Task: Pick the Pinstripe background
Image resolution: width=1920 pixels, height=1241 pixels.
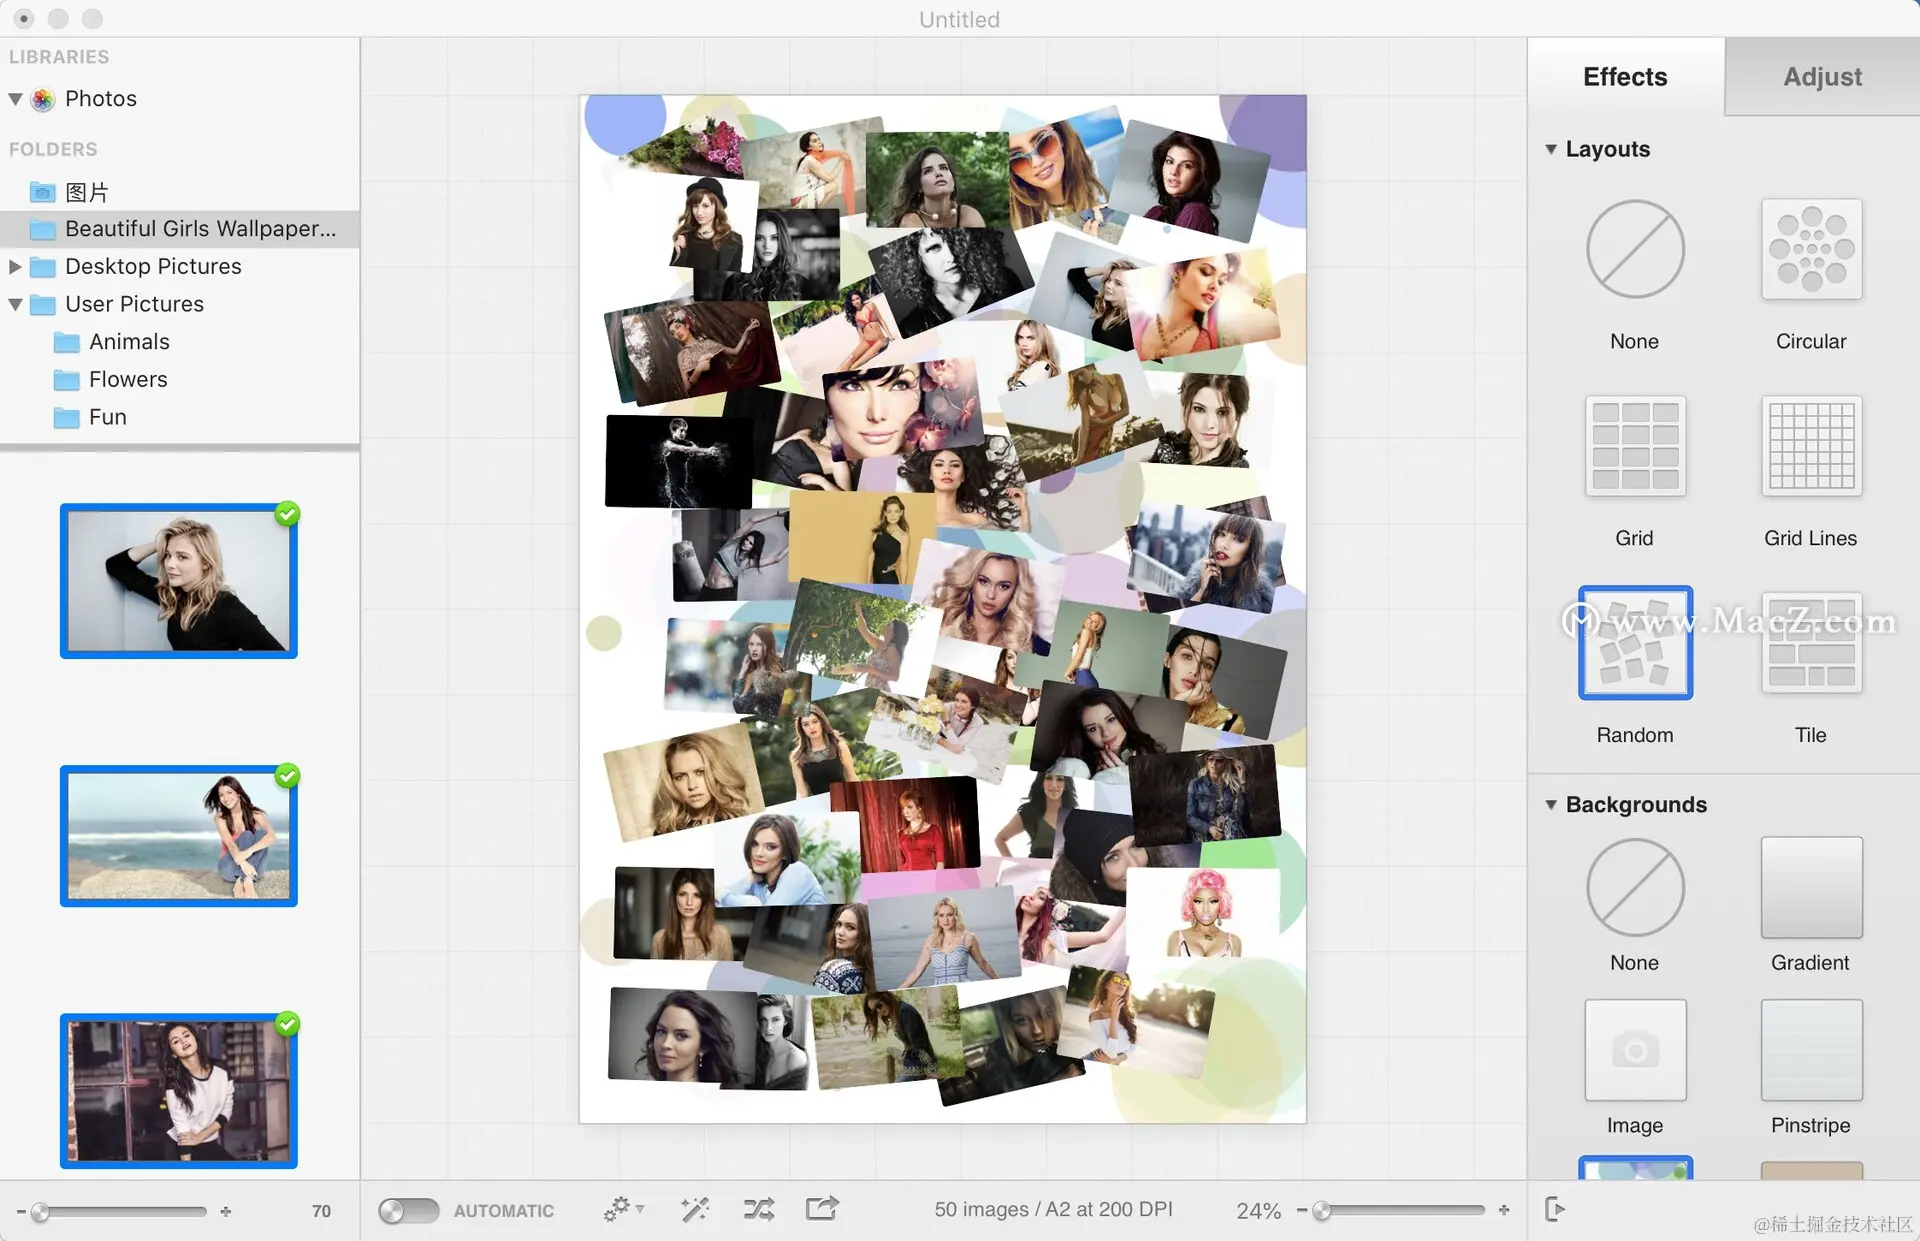Action: [x=1811, y=1050]
